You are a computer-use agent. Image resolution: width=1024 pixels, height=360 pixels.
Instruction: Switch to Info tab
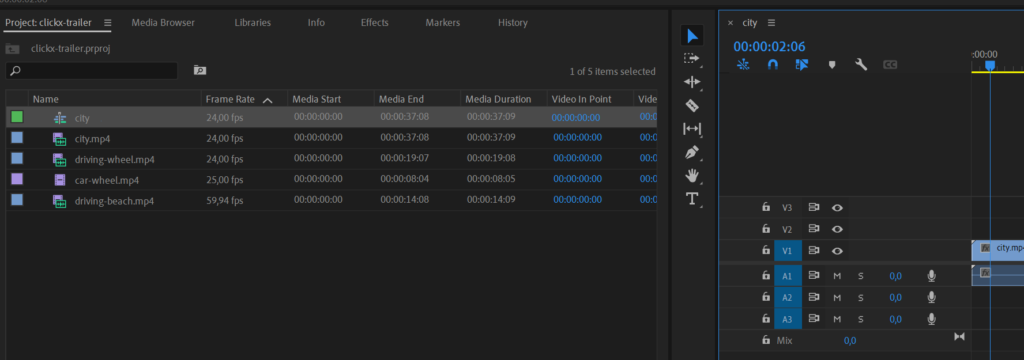point(316,22)
